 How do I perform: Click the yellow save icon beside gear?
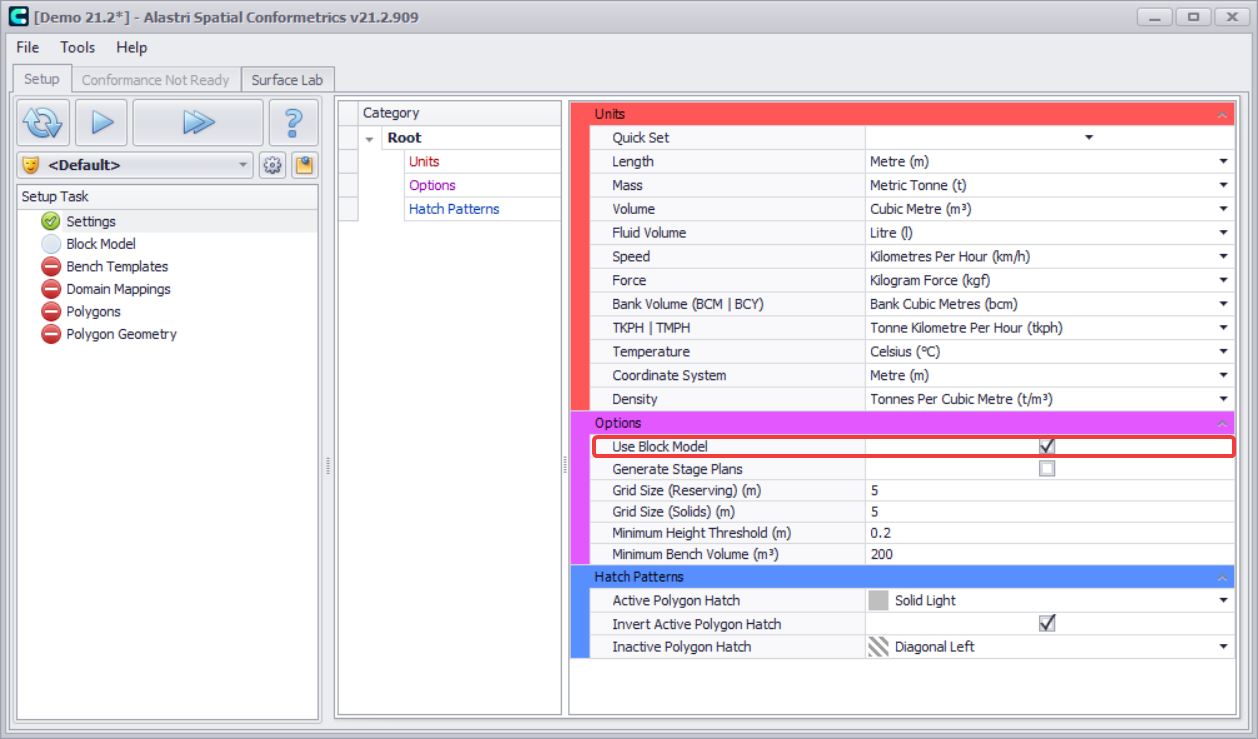pos(303,166)
